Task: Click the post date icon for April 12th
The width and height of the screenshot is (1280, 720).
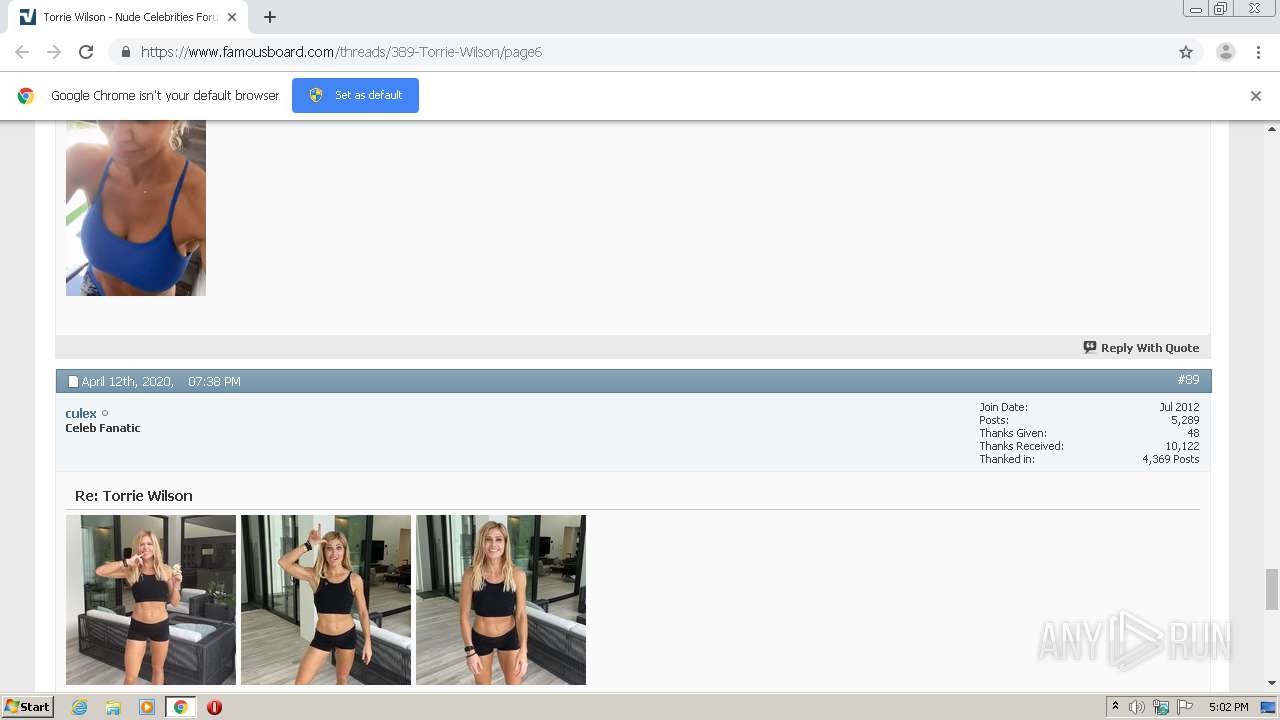Action: (73, 381)
